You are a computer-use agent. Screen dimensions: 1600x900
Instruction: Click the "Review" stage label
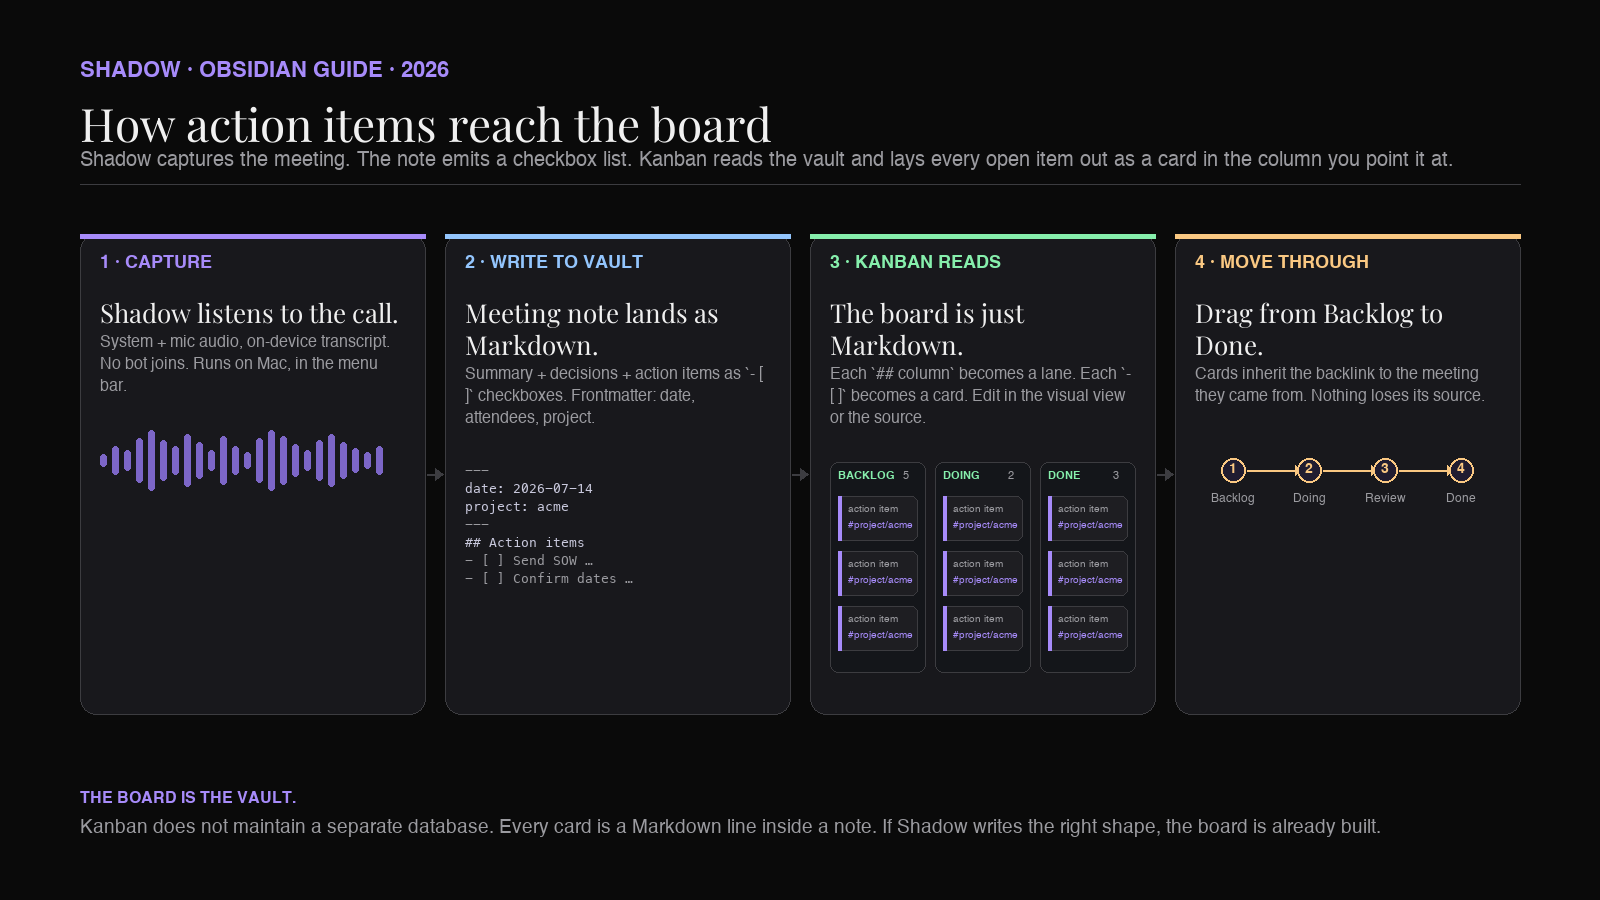pyautogui.click(x=1385, y=498)
